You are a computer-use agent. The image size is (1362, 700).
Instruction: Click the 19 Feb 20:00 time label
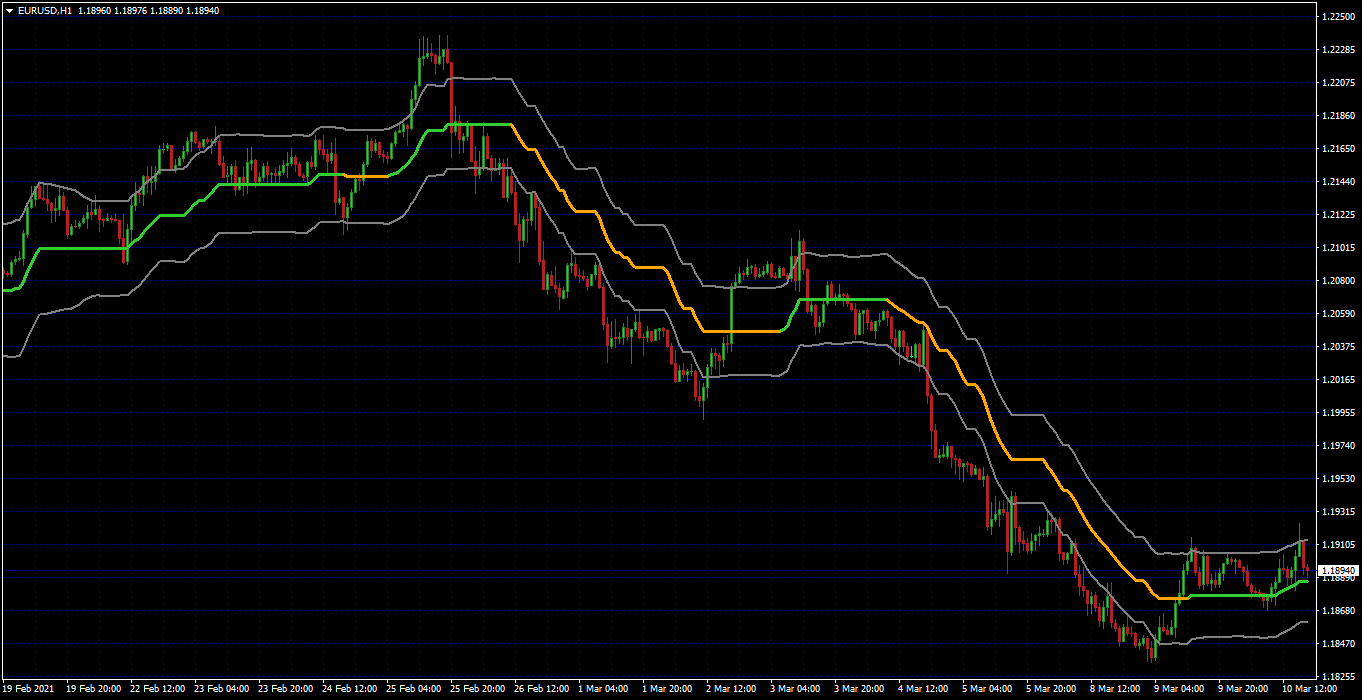pos(93,689)
